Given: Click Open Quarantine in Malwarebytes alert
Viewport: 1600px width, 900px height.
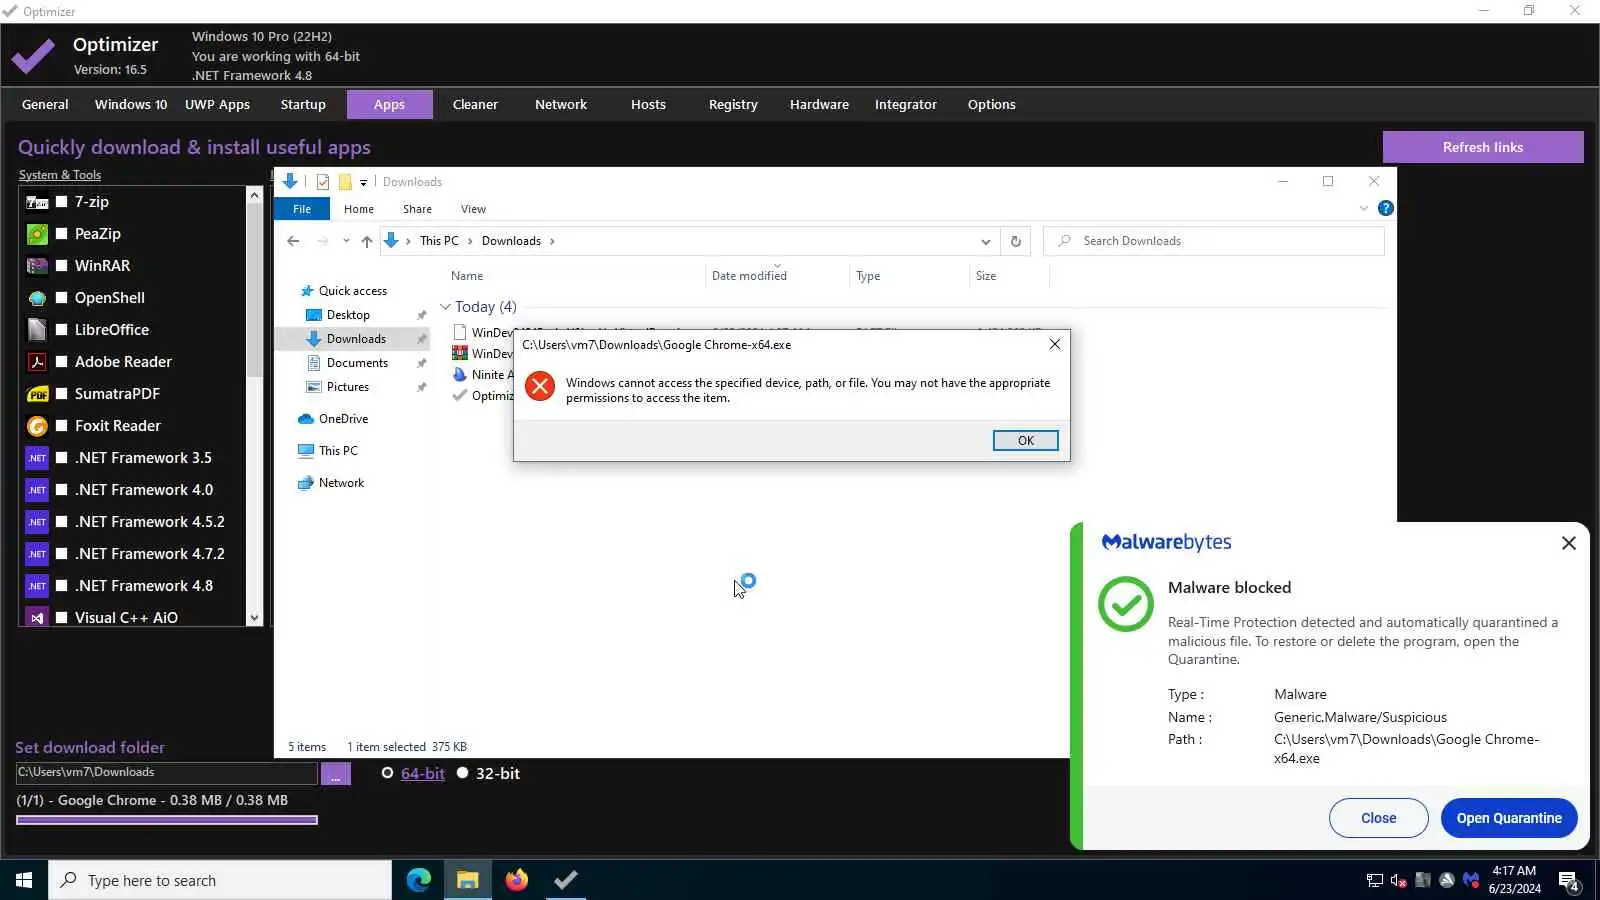Looking at the screenshot, I should click(1509, 818).
